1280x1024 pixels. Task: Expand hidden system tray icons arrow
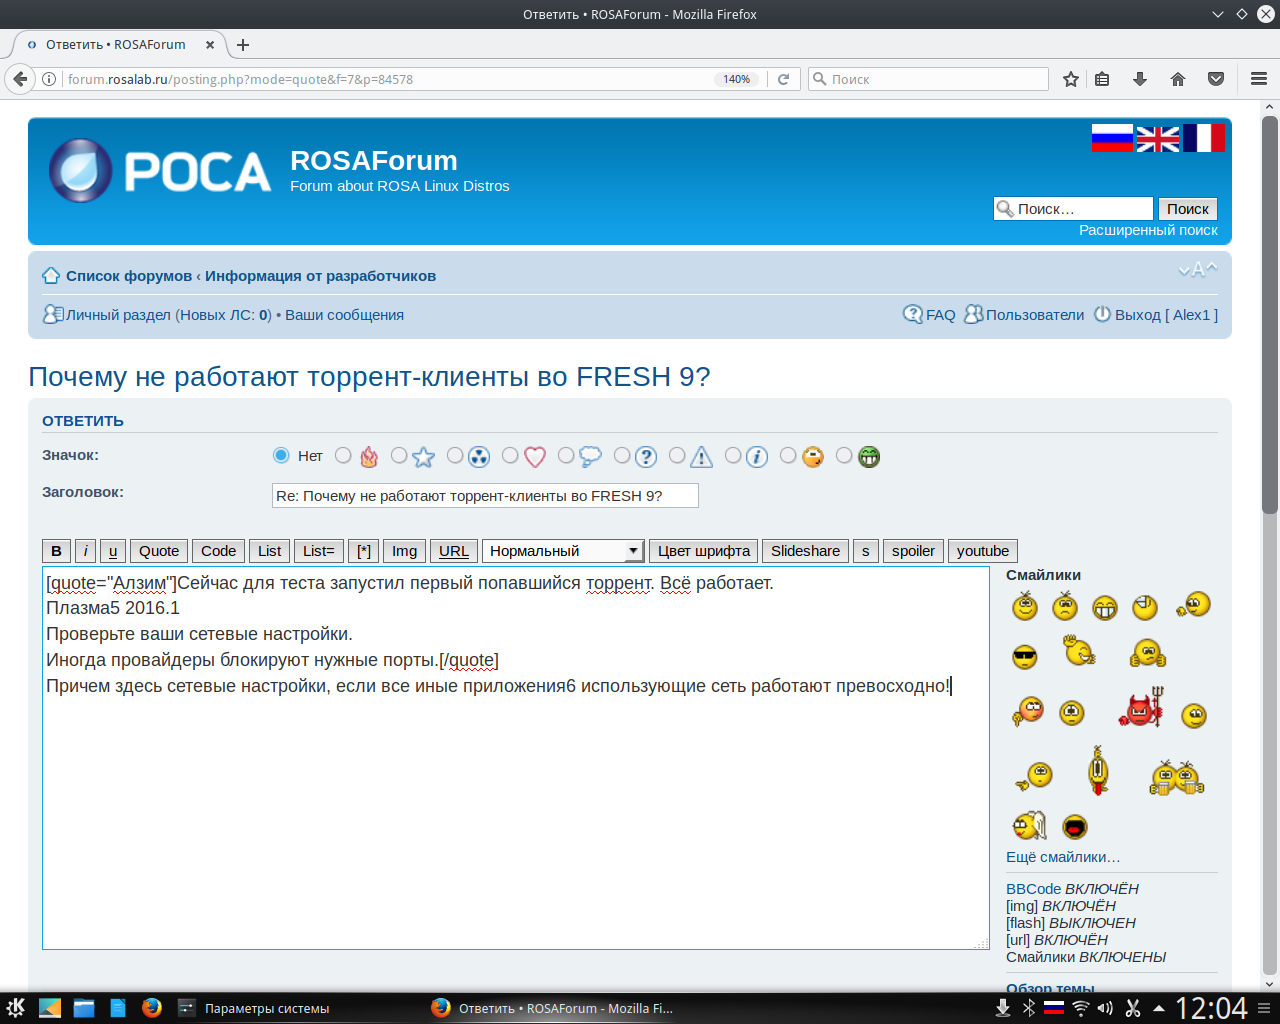(1159, 1008)
